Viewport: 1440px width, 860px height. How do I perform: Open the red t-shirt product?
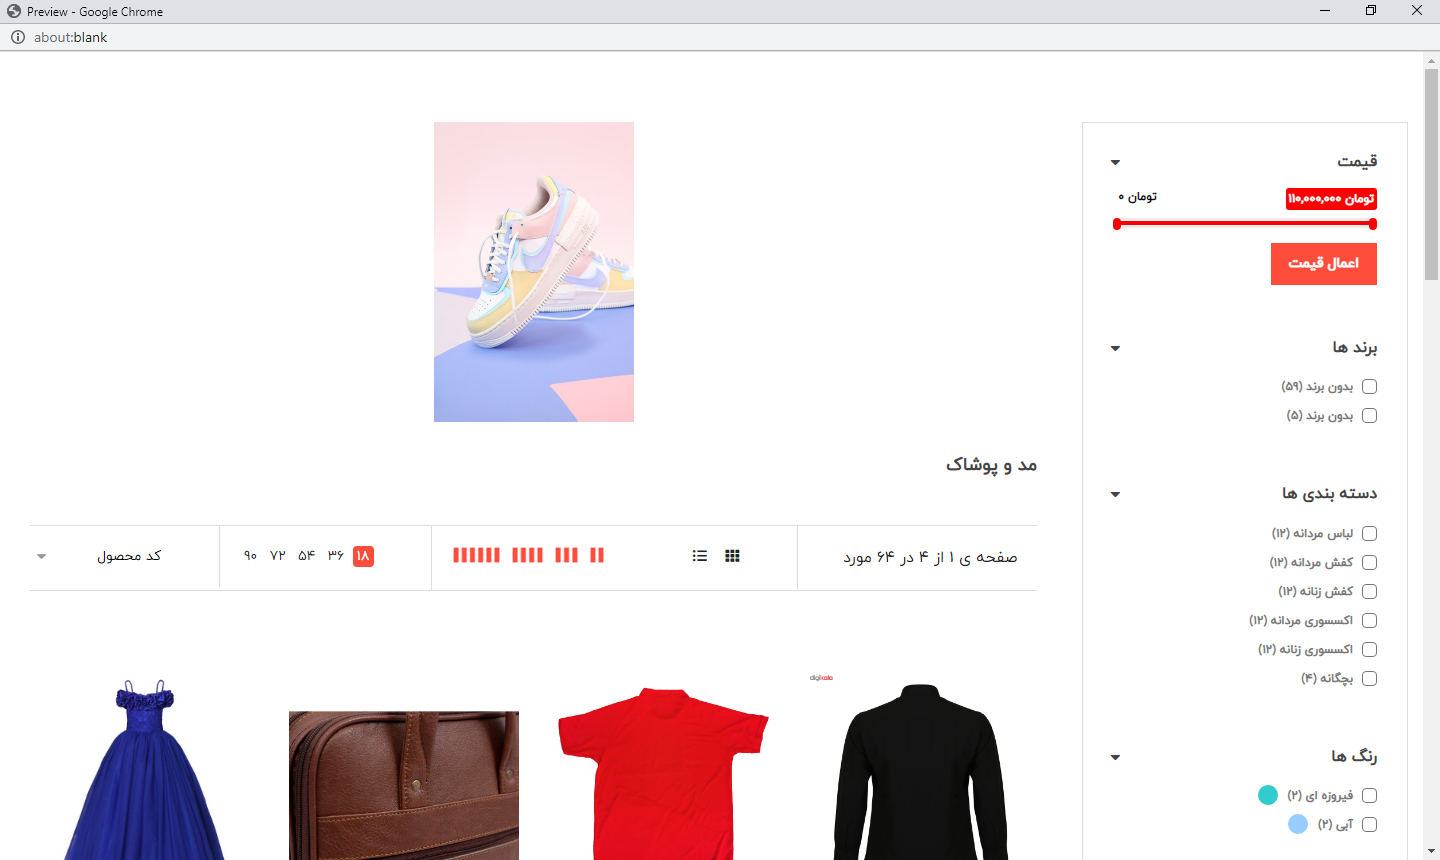point(663,770)
